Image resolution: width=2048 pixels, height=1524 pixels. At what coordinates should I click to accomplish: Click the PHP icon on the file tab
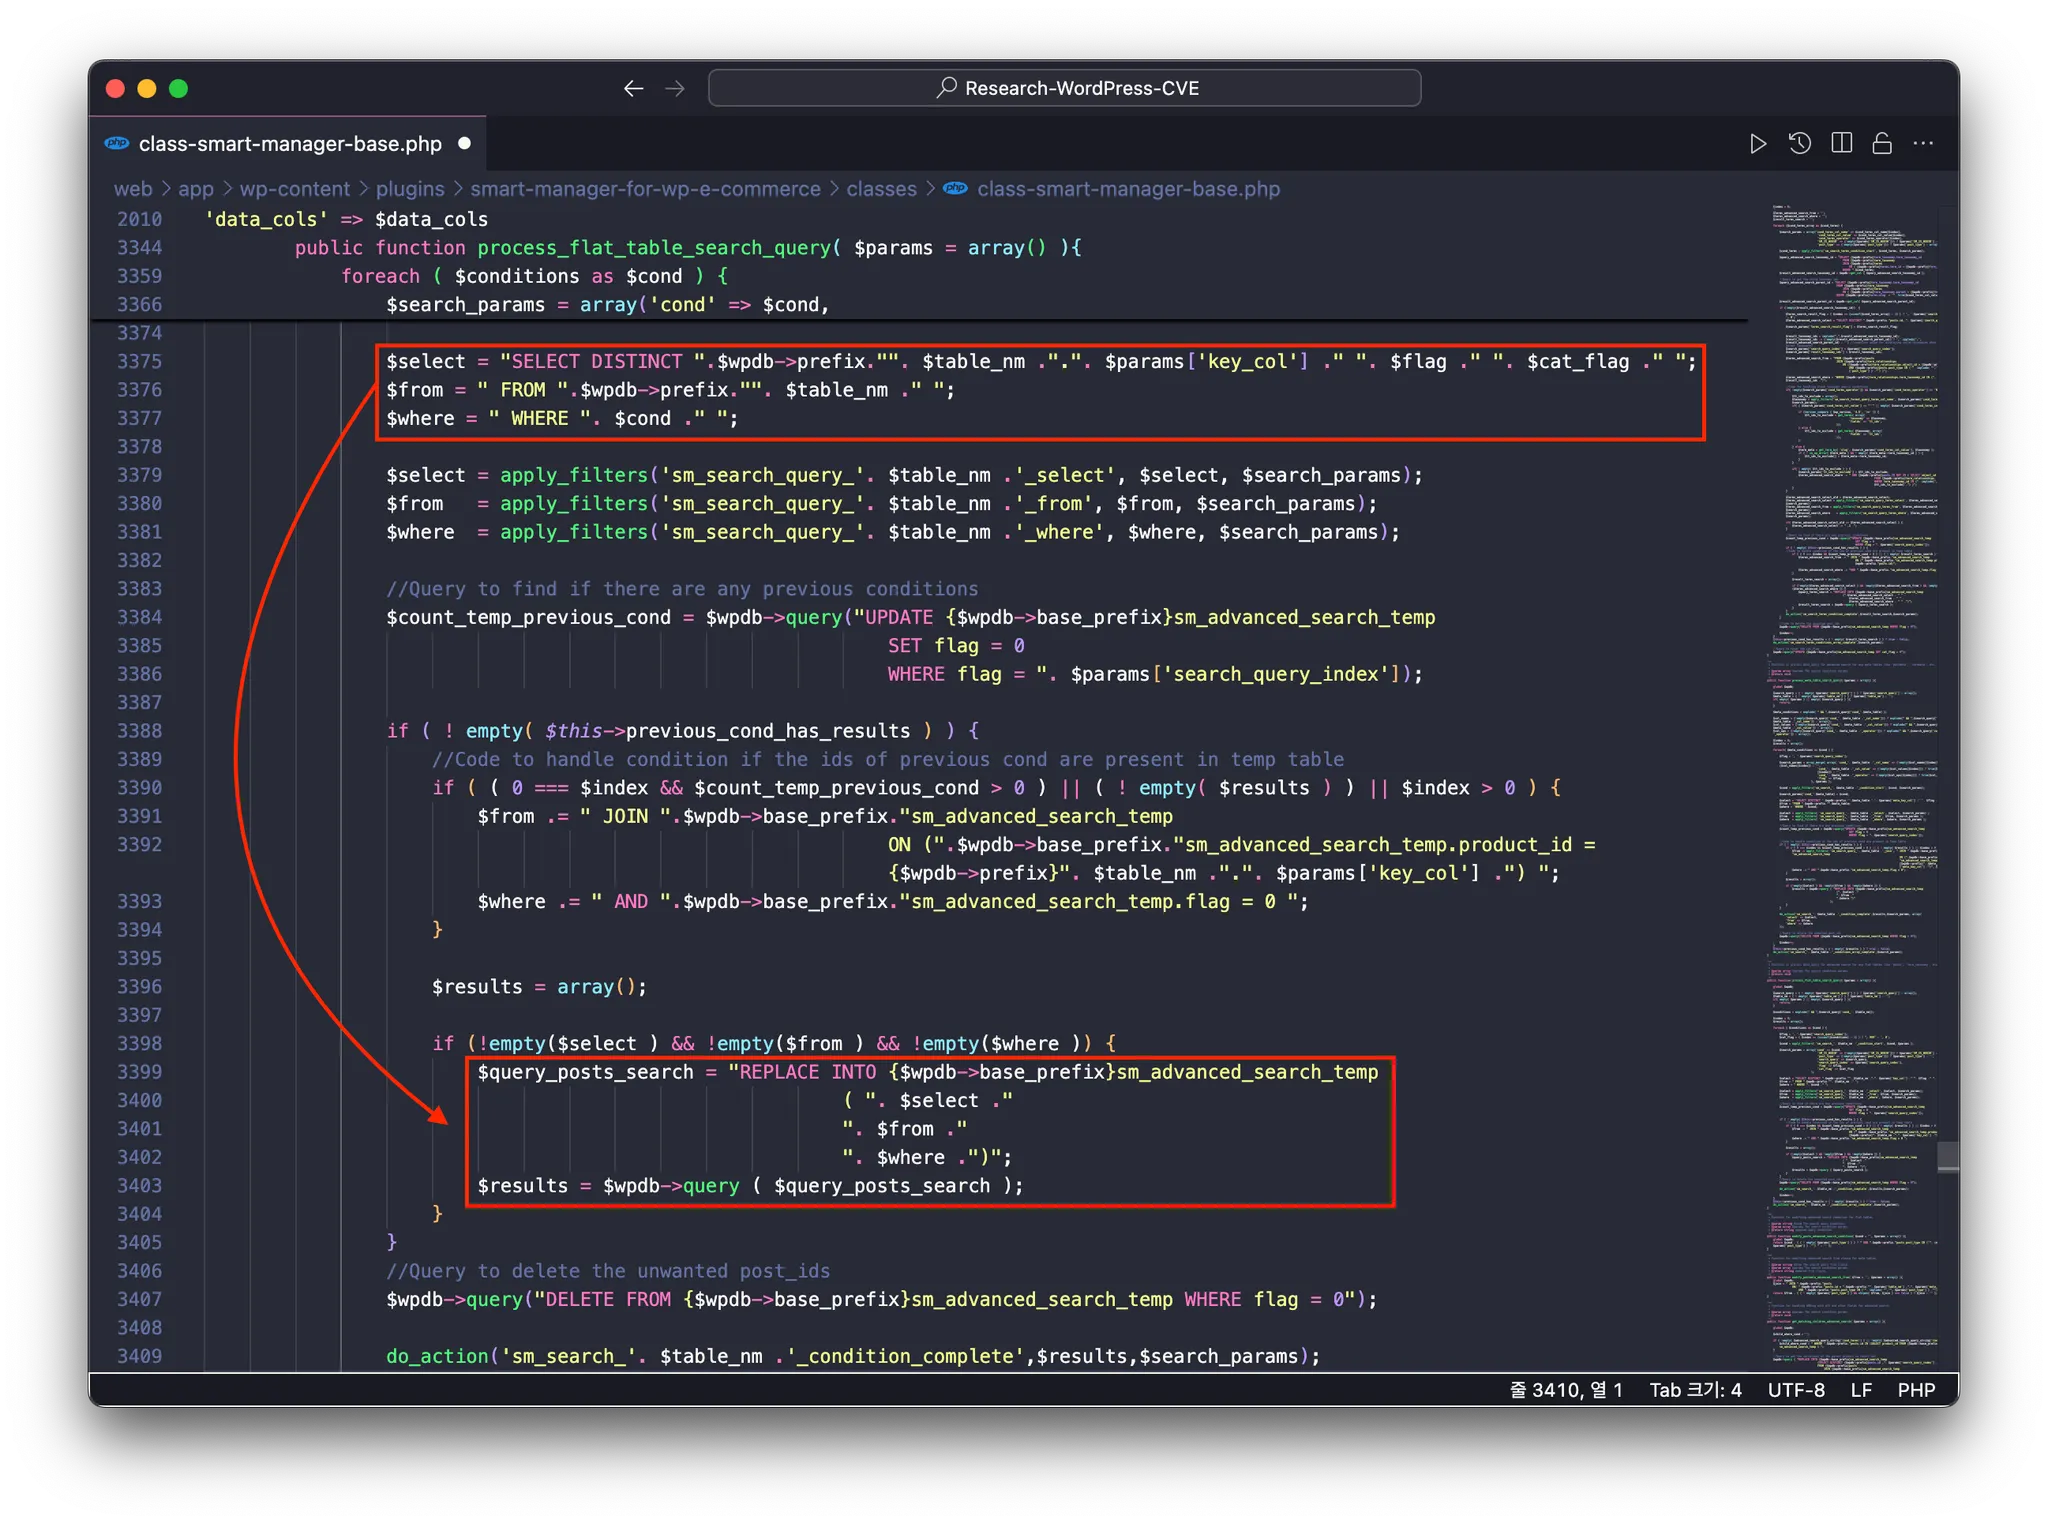[117, 144]
